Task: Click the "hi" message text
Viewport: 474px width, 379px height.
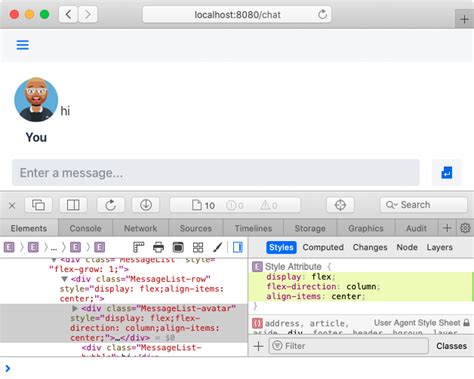Action: pos(65,111)
